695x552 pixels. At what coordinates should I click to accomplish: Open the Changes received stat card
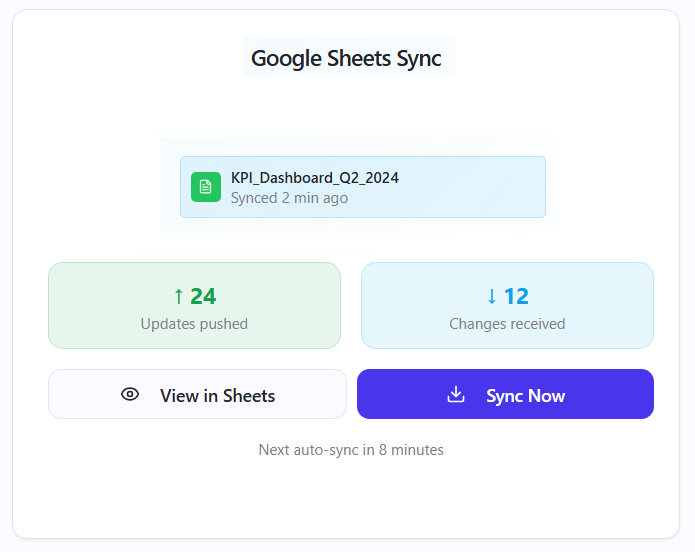click(x=508, y=305)
